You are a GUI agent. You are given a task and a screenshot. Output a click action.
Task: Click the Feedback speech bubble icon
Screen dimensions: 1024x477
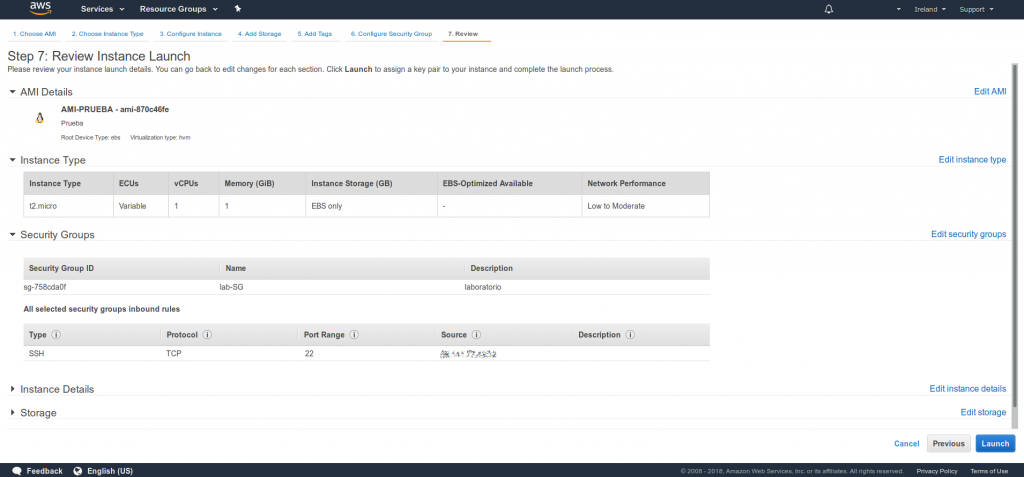pyautogui.click(x=16, y=470)
